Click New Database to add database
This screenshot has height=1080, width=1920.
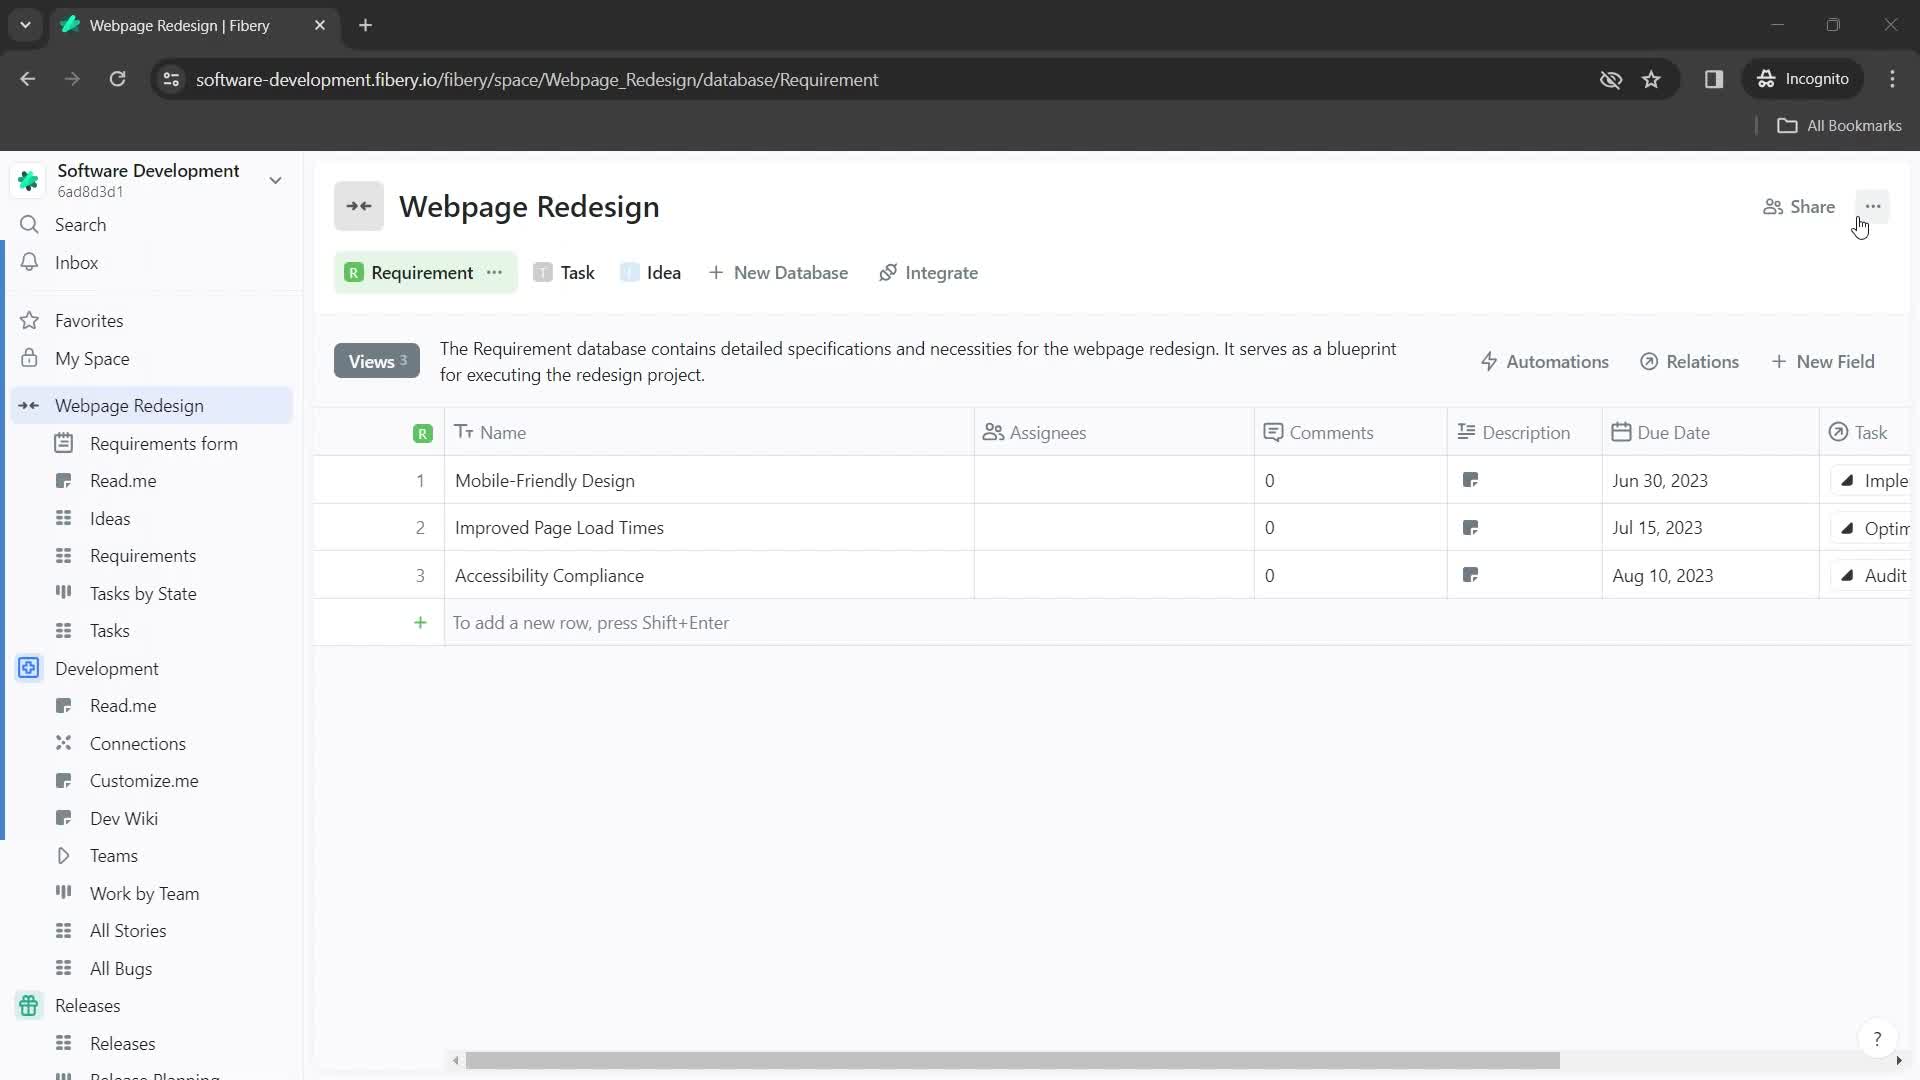coord(779,273)
